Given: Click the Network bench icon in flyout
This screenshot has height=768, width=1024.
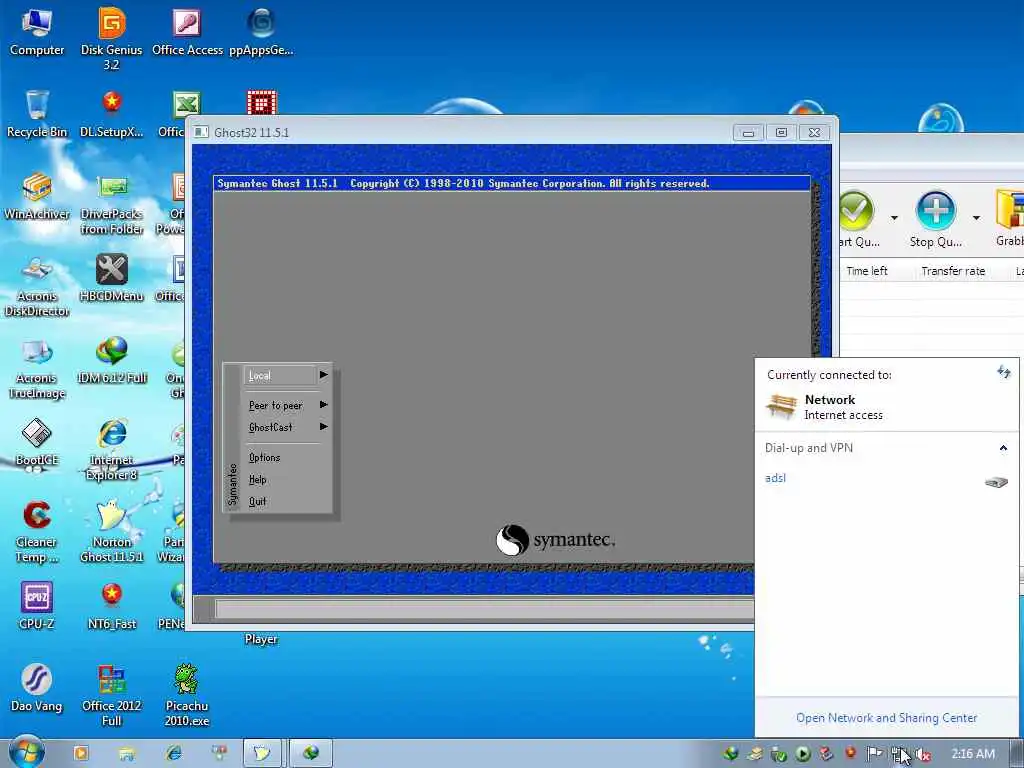Looking at the screenshot, I should [x=781, y=406].
